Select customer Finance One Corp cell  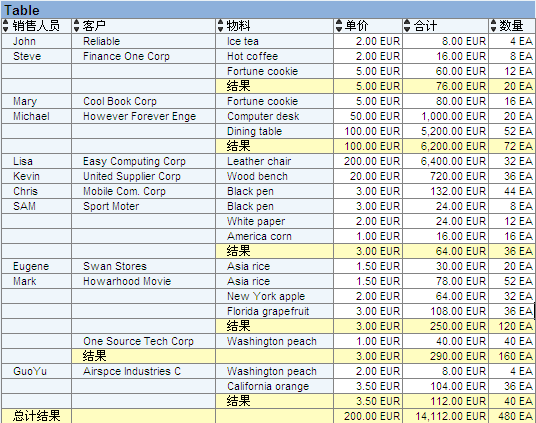144,56
